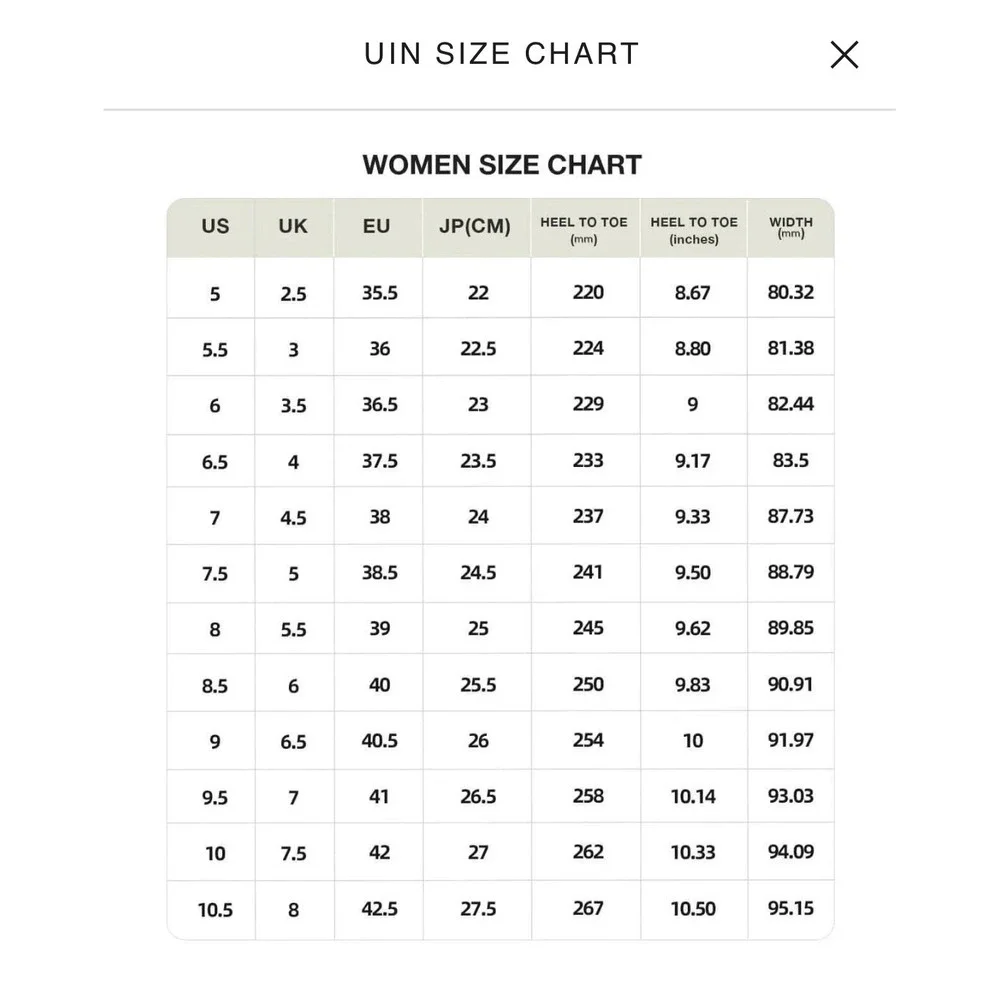Click the US column header
The width and height of the screenshot is (1000, 1000).
pos(215,226)
